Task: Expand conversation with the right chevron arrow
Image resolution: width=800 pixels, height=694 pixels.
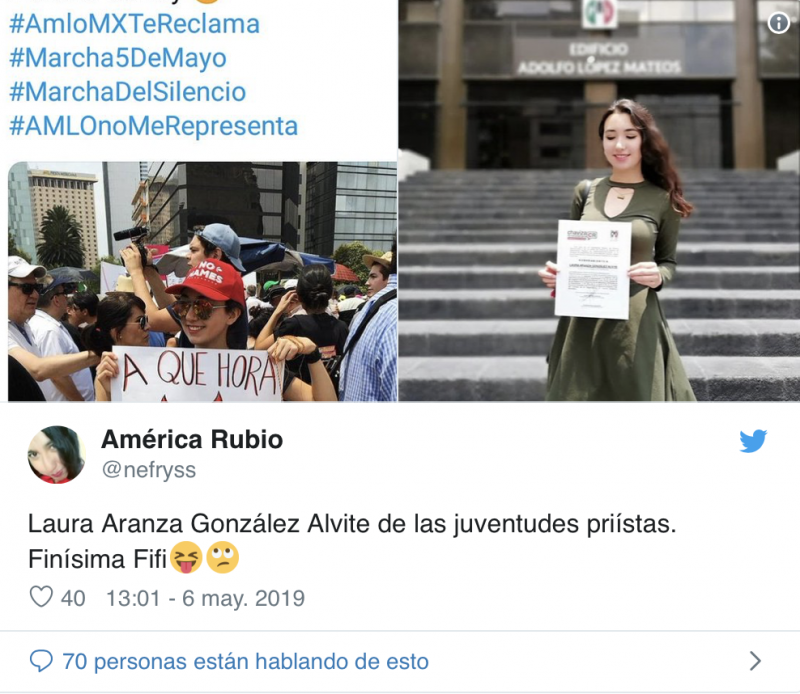Action: [x=756, y=661]
